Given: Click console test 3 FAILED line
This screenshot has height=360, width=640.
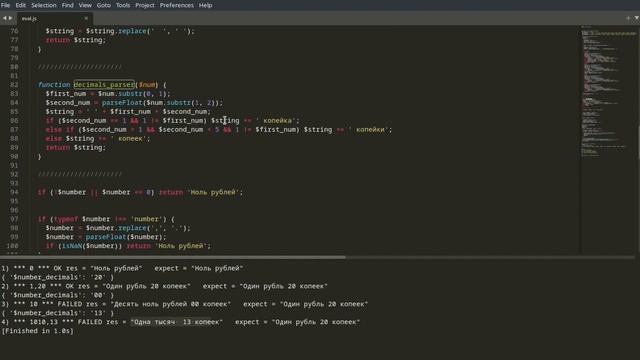Looking at the screenshot, I should (184, 304).
